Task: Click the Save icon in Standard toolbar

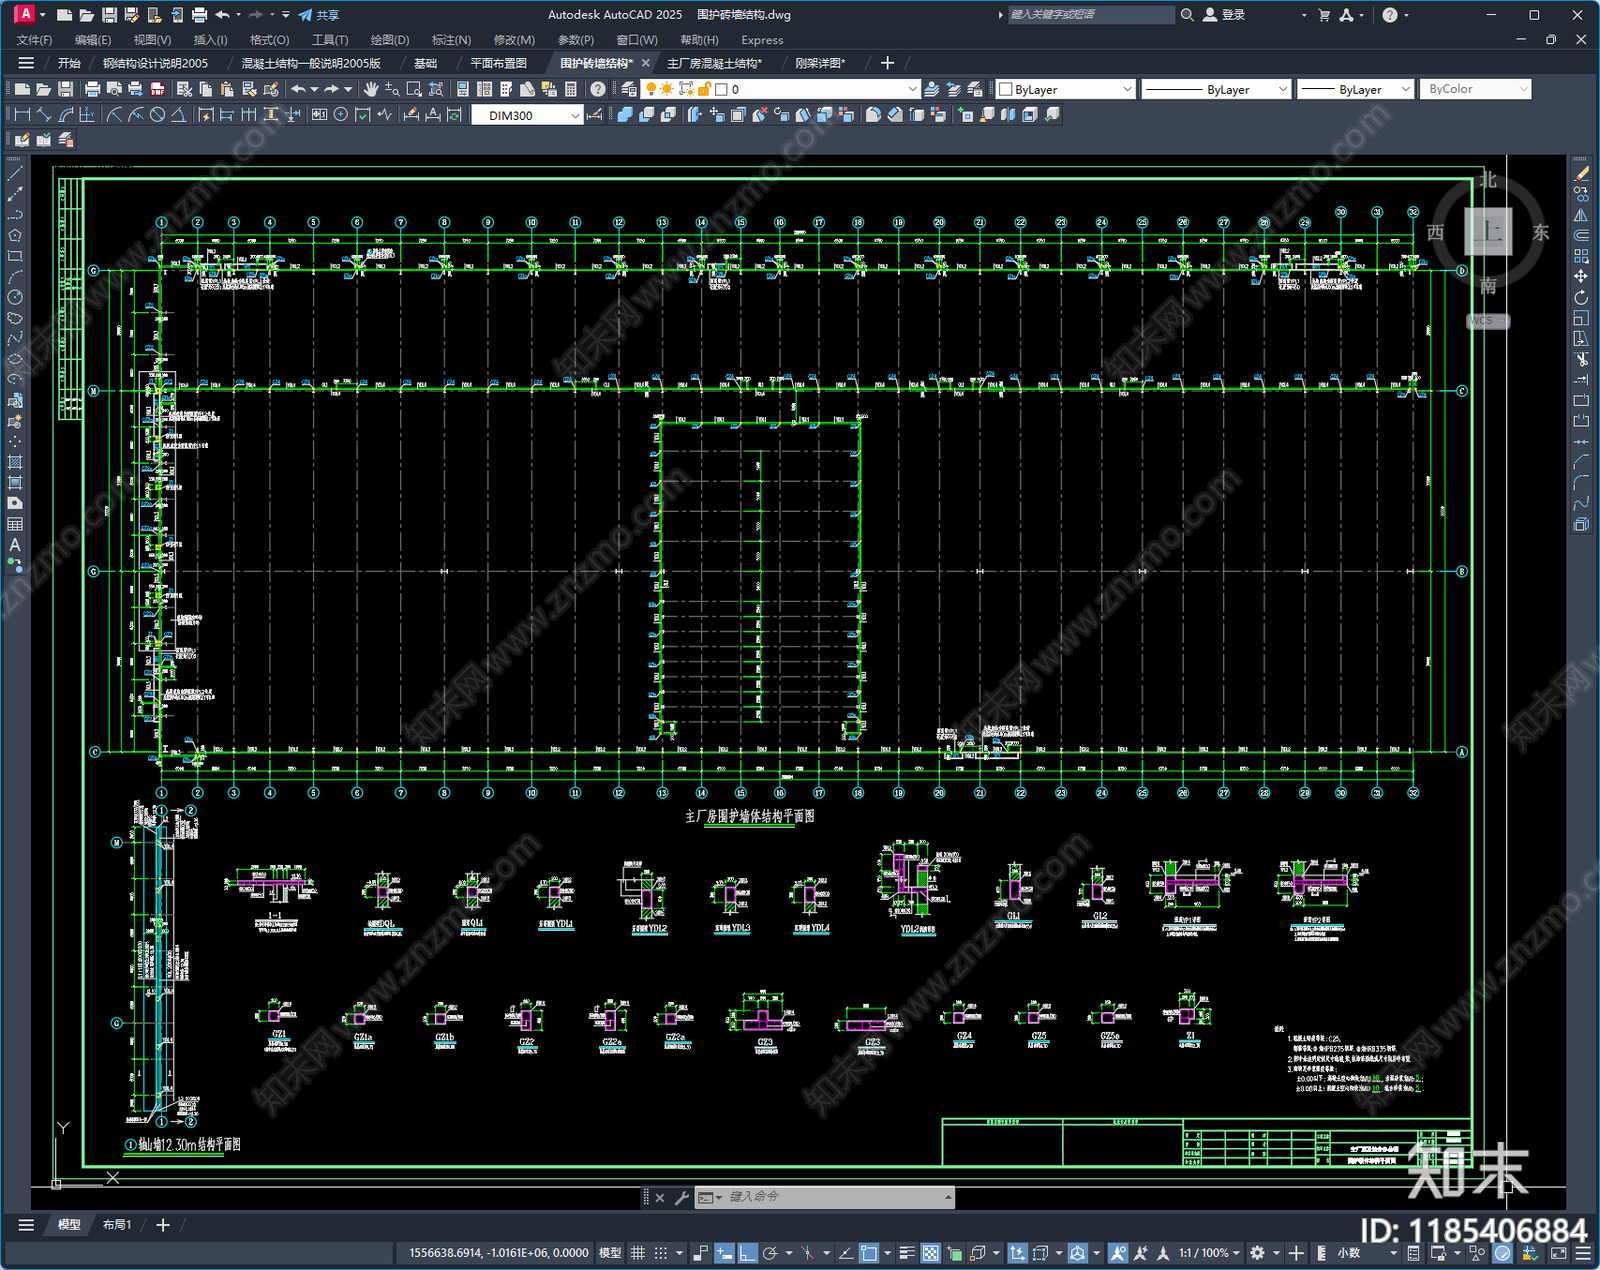Action: [65, 89]
